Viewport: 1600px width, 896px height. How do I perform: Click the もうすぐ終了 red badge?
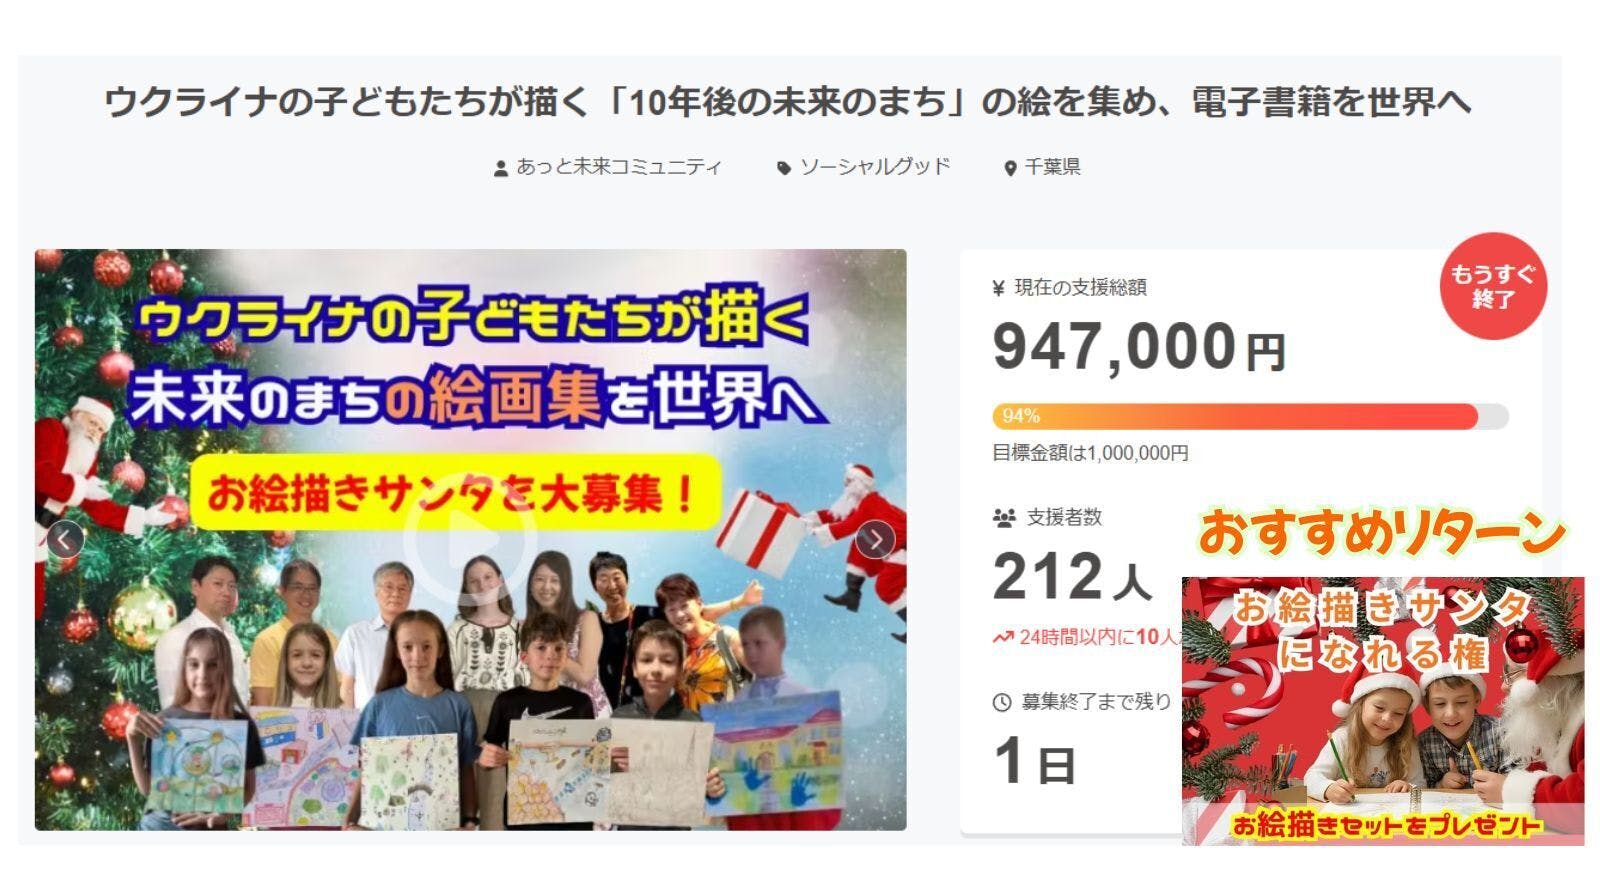(x=1493, y=286)
